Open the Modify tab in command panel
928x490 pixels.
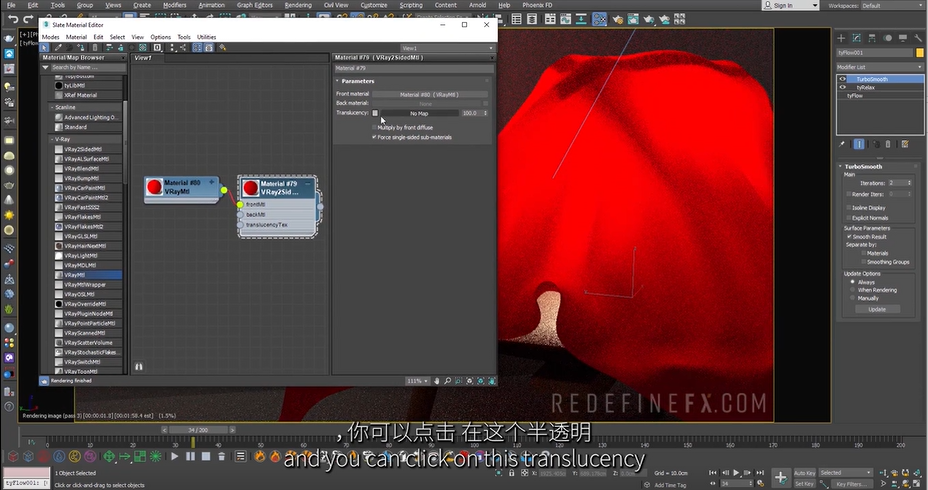856,38
